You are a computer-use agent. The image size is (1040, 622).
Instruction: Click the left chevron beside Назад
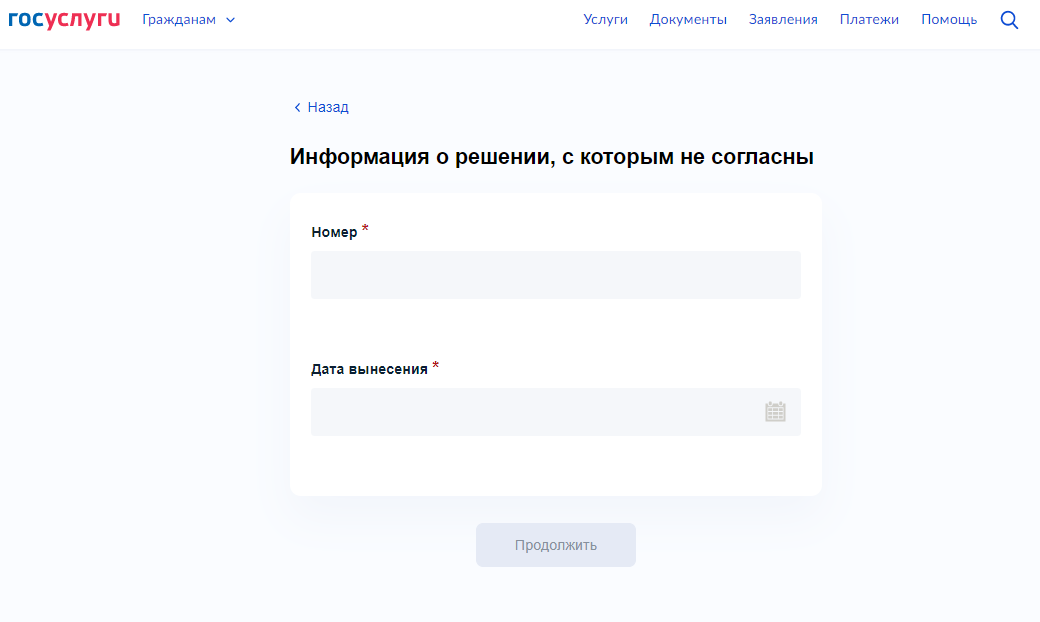[x=297, y=108]
